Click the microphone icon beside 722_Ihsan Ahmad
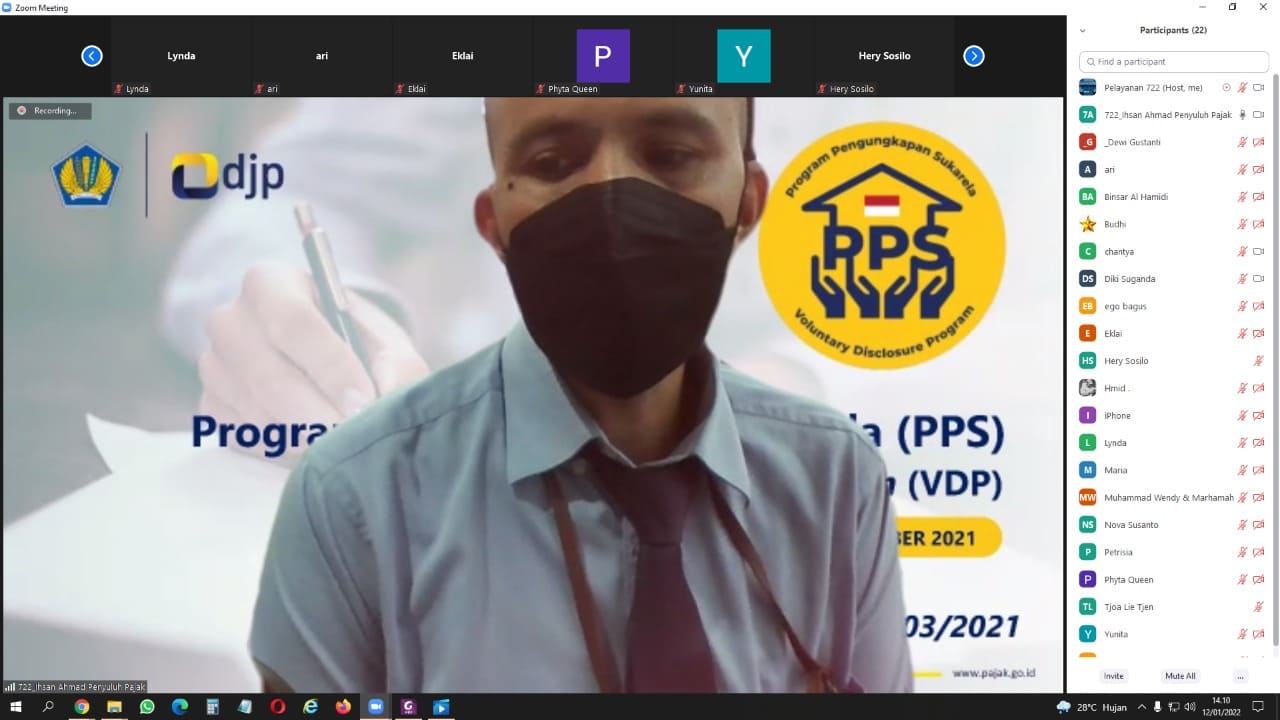Viewport: 1280px width, 720px height. coord(1242,115)
